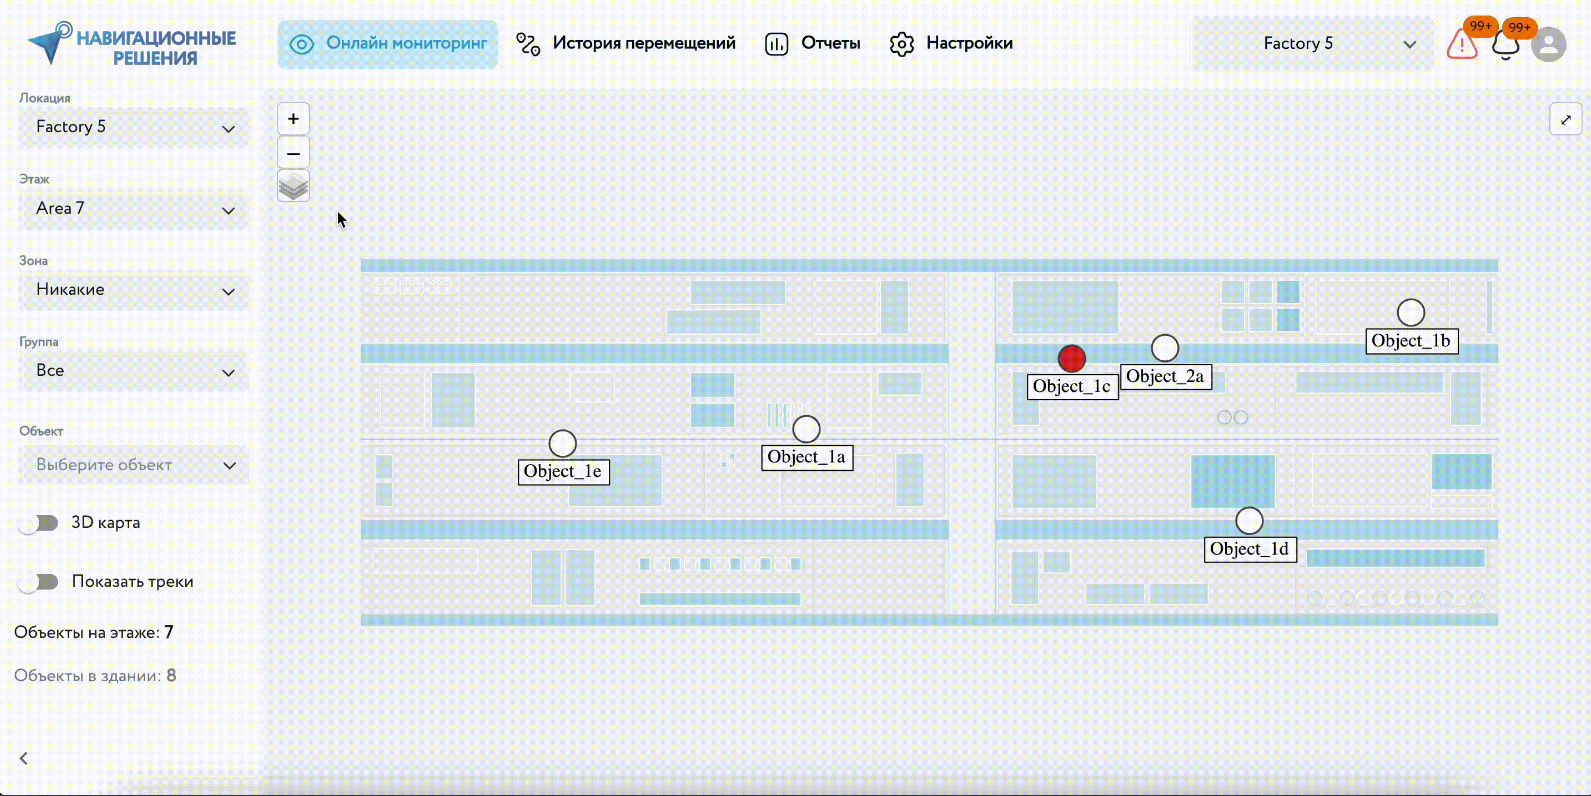Click the Объекты на этаже: 7 counter
The height and width of the screenshot is (796, 1591).
(94, 633)
